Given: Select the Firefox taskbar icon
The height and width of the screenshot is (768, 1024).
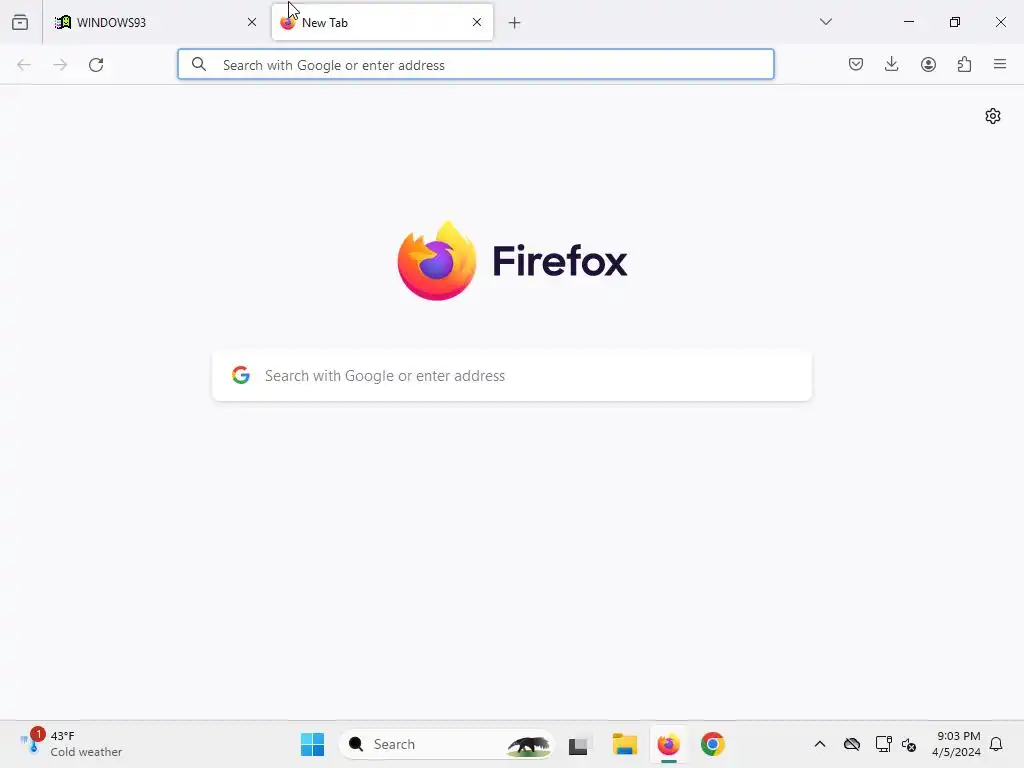Looking at the screenshot, I should (x=669, y=744).
